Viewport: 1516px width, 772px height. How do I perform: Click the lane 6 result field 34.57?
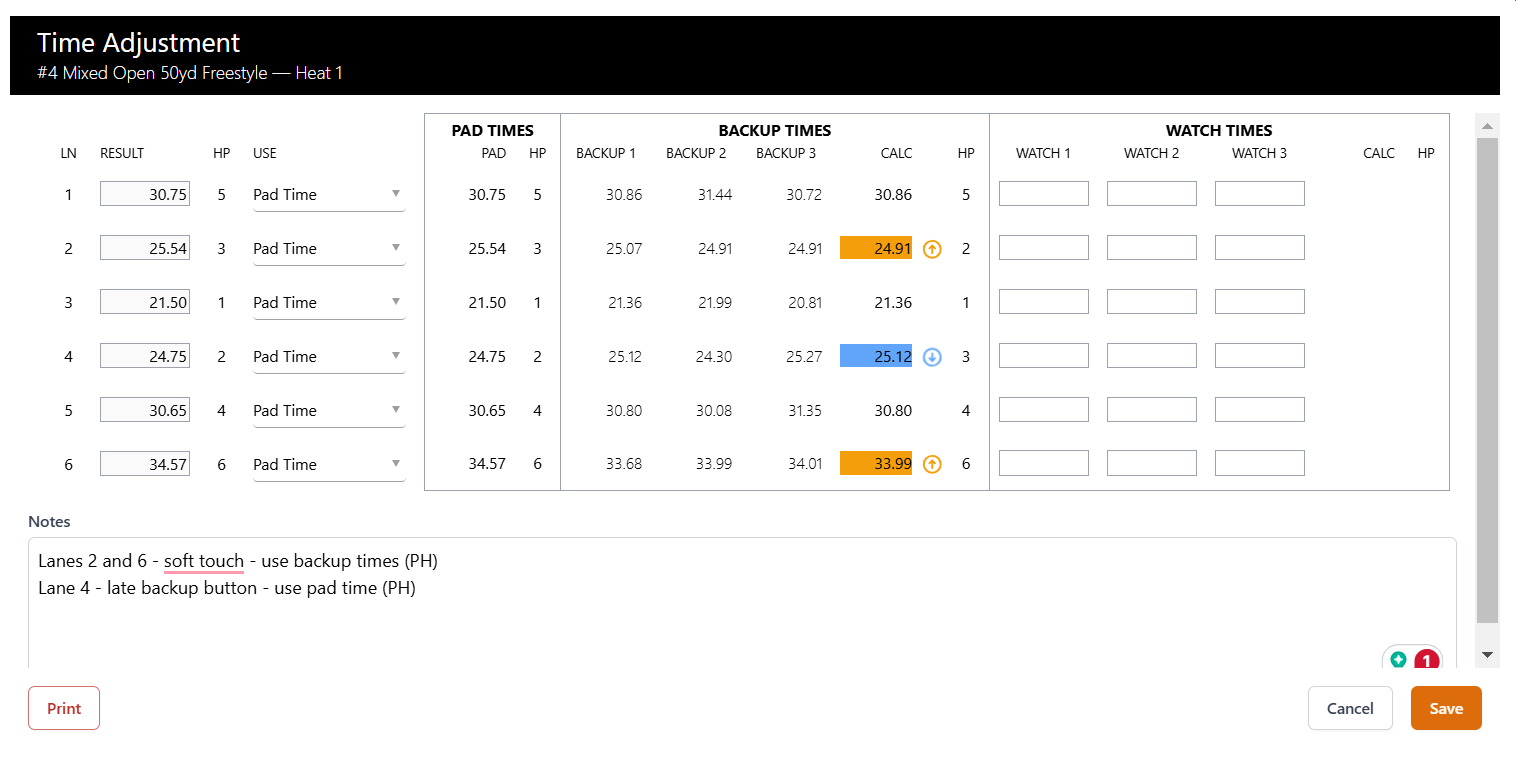pos(145,464)
